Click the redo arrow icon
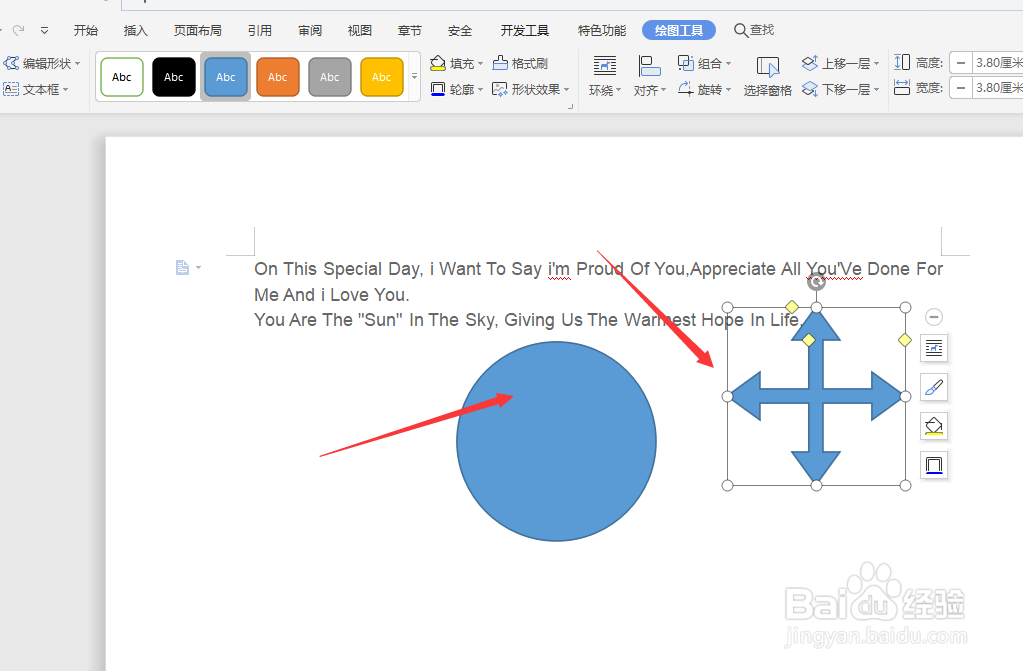 click(19, 29)
